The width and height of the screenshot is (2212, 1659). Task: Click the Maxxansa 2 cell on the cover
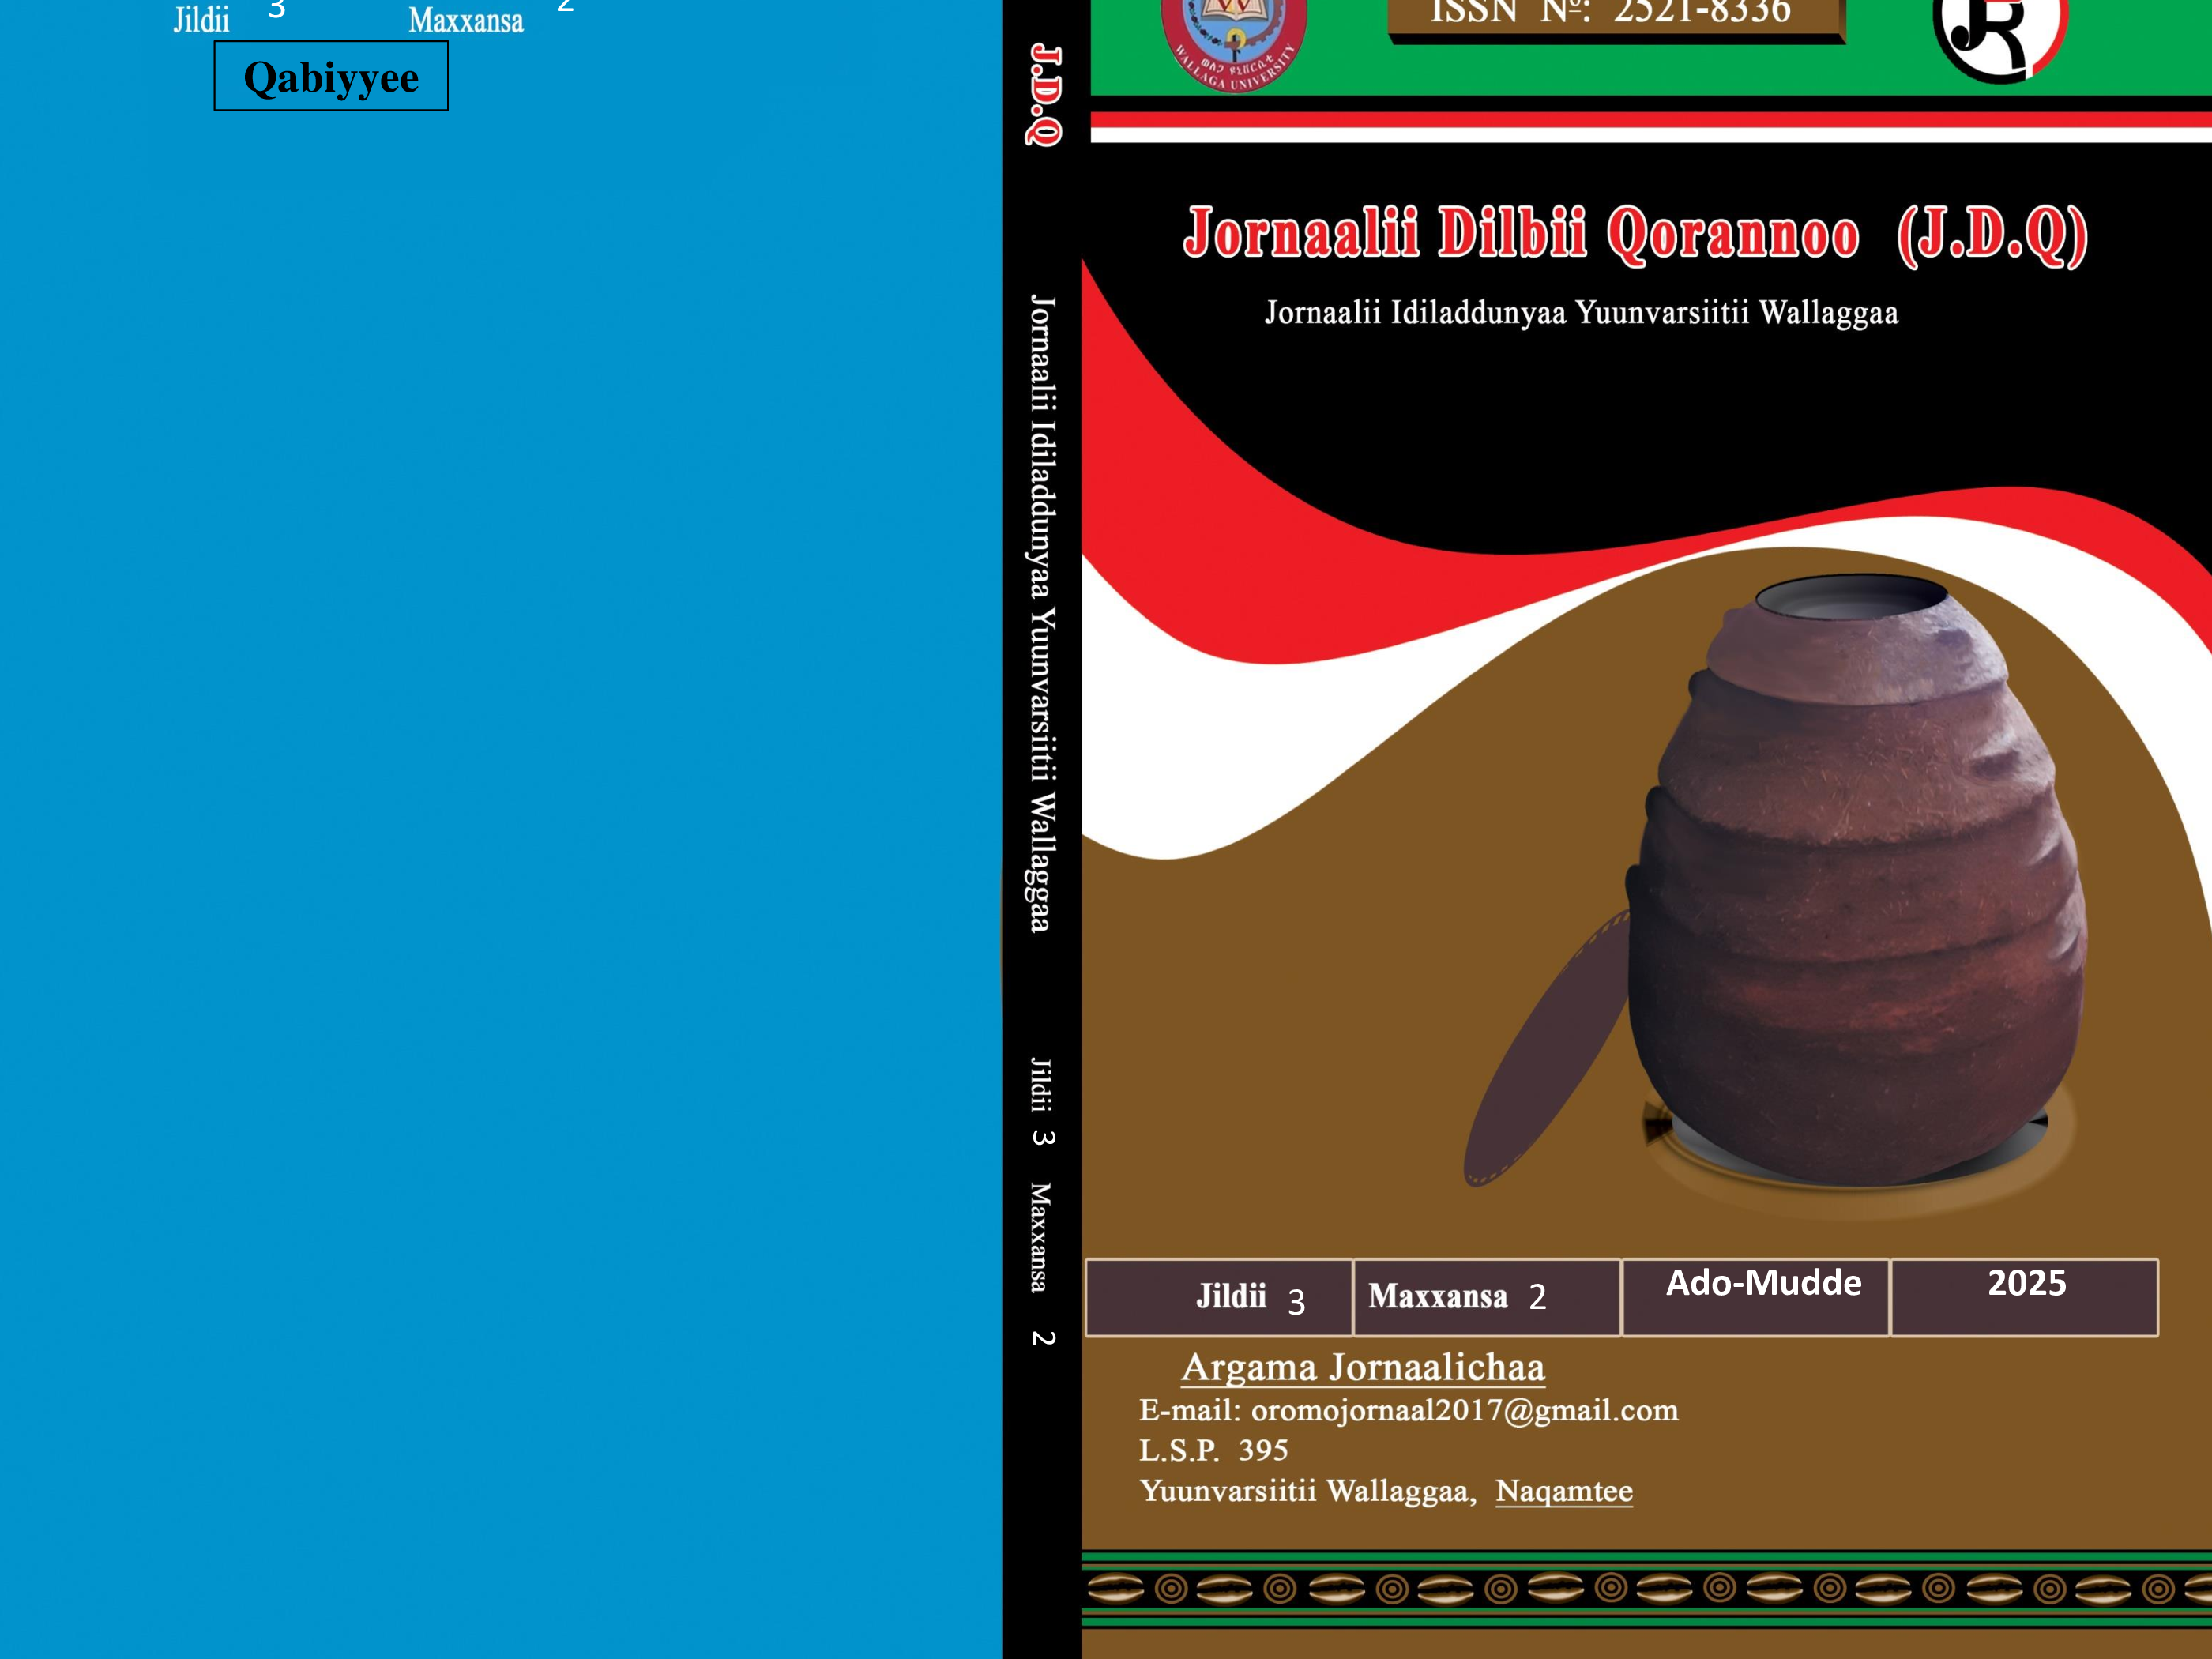(1486, 1297)
